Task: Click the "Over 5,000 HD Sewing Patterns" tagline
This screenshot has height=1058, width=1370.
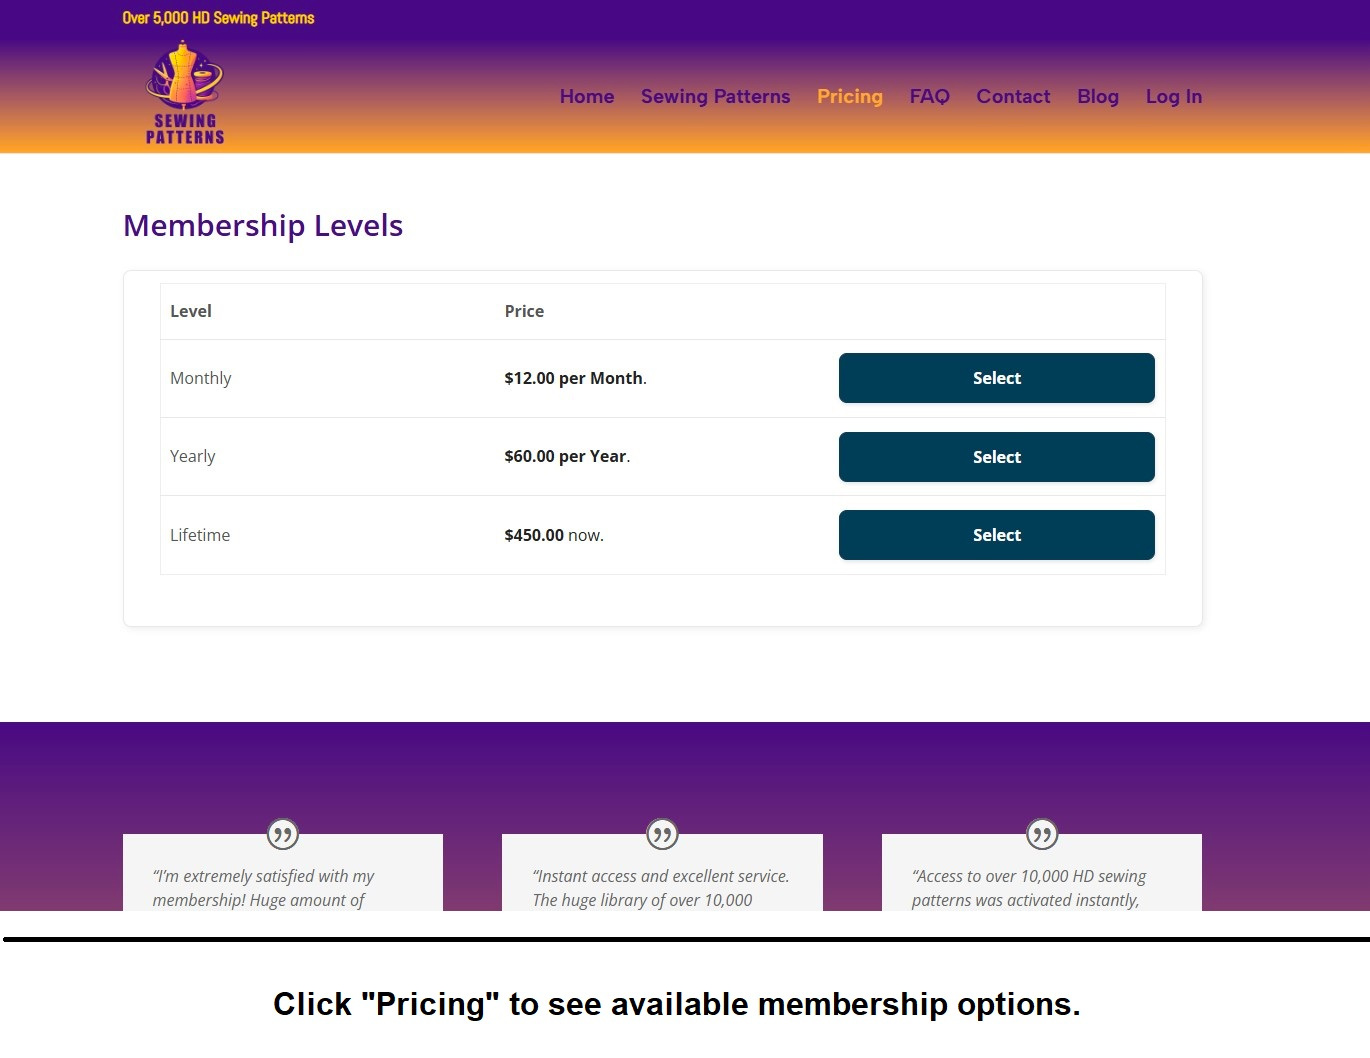Action: 218,18
